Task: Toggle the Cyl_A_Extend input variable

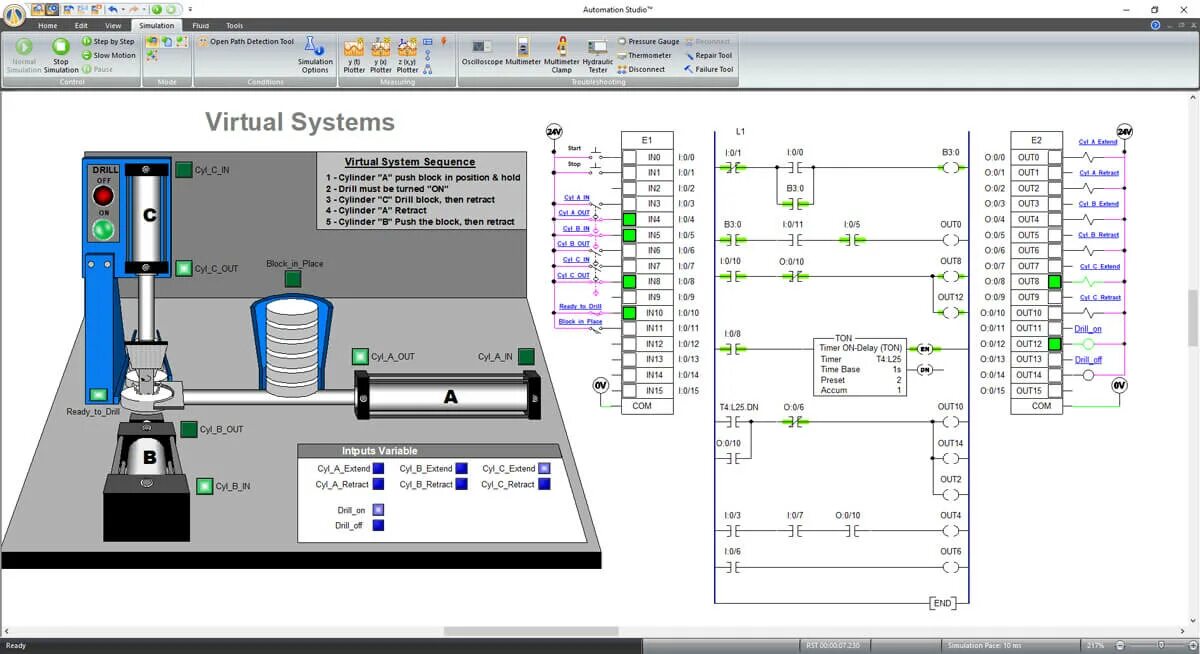Action: [x=378, y=467]
